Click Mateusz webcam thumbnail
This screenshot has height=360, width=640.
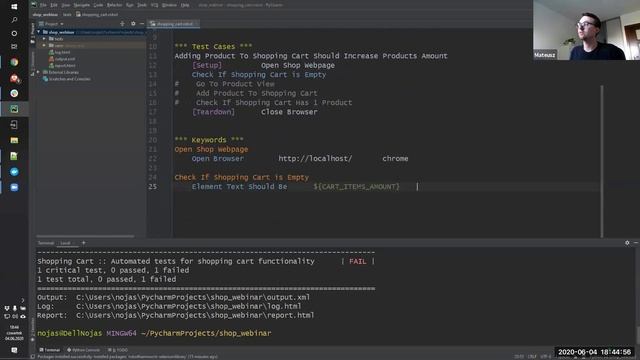point(586,30)
